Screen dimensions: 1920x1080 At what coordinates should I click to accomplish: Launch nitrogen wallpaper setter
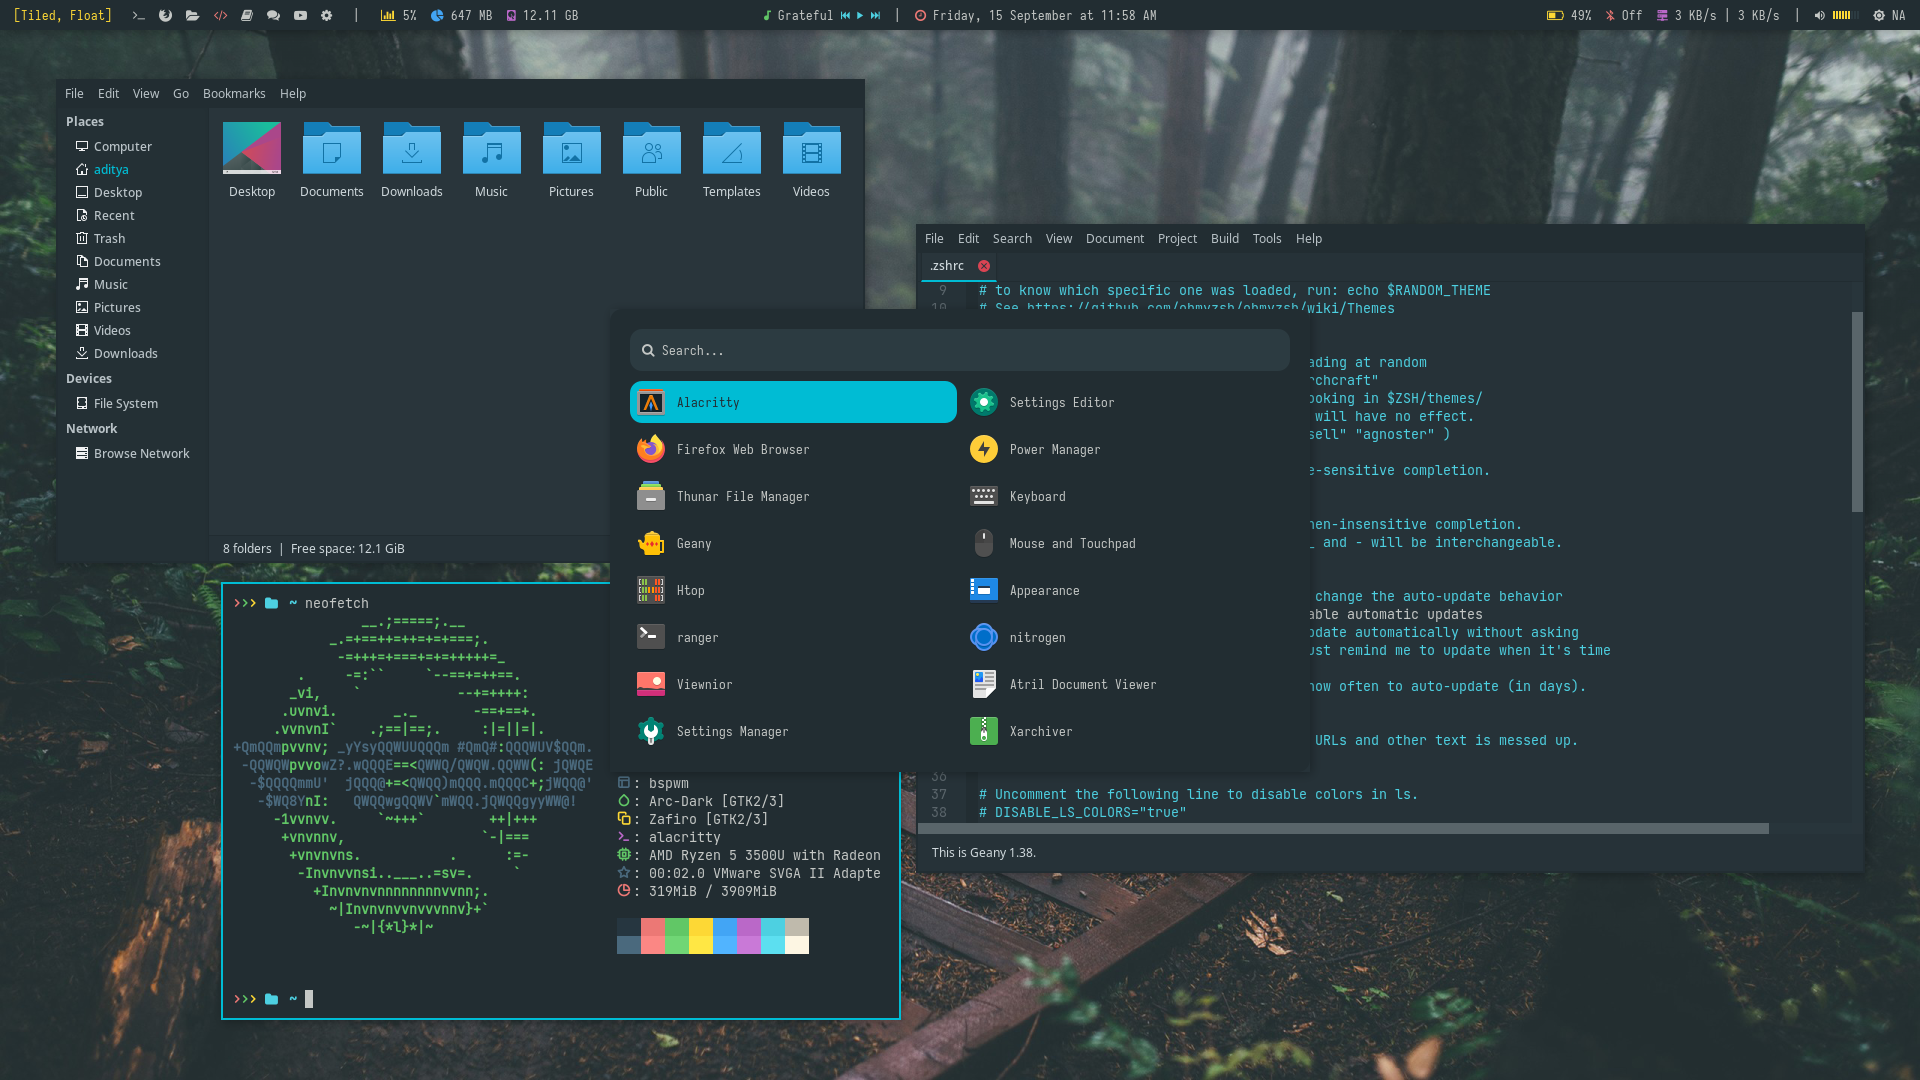pos(1037,638)
